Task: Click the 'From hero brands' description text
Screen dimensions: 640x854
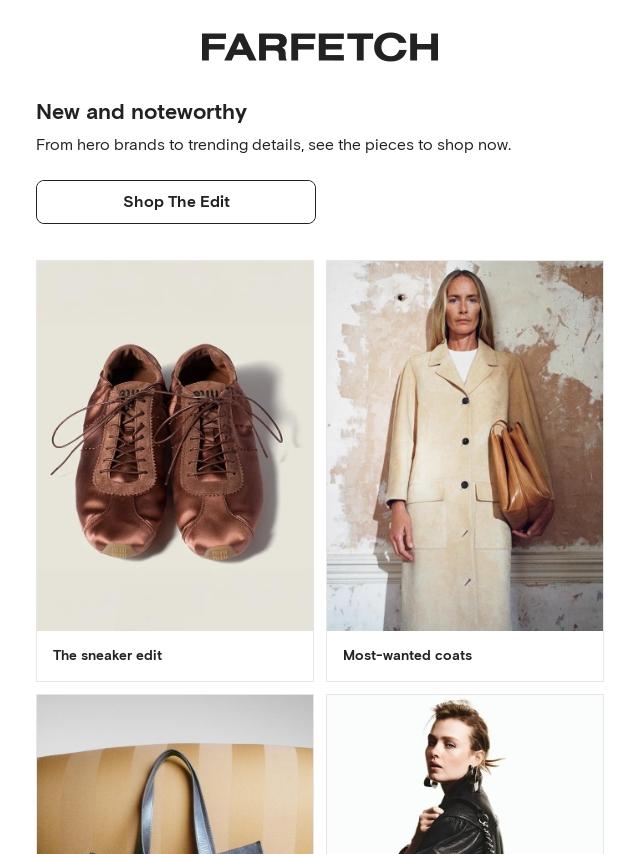Action: (273, 145)
